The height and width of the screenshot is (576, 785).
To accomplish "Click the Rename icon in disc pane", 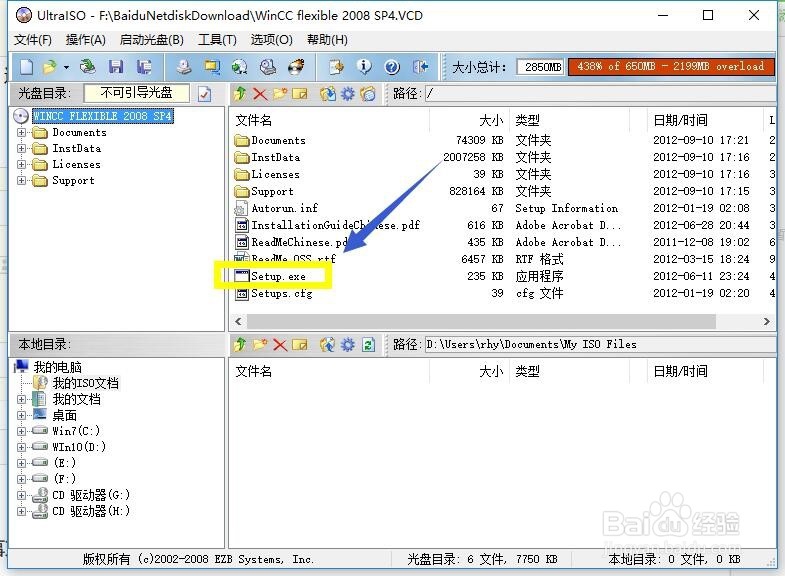I will point(300,94).
